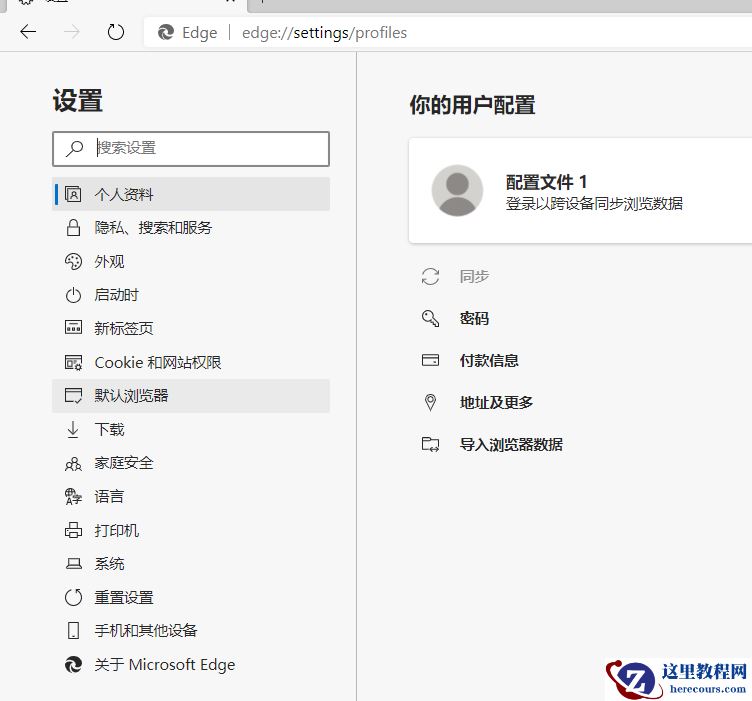This screenshot has width=752, height=701.
Task: Click the 搜索设置 search field
Action: [191, 149]
